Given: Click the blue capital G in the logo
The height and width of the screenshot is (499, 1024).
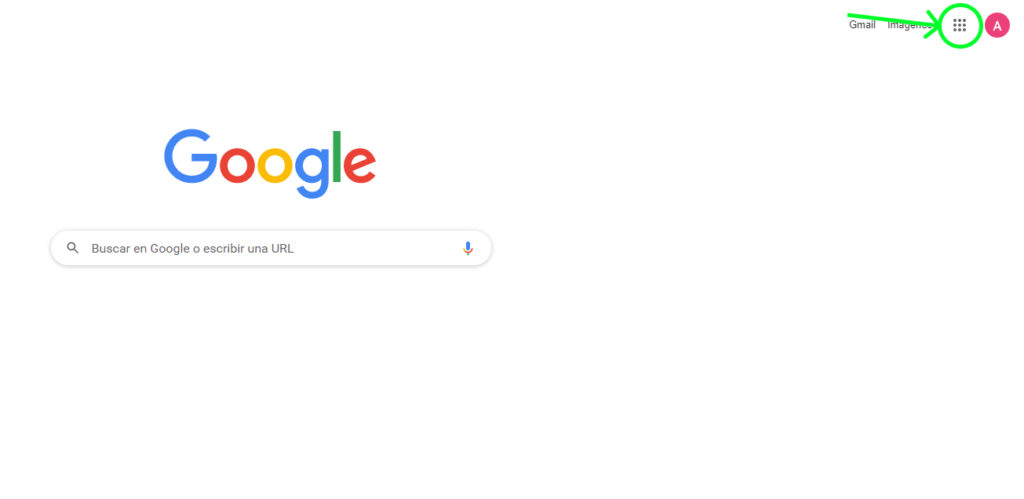Looking at the screenshot, I should [191, 156].
